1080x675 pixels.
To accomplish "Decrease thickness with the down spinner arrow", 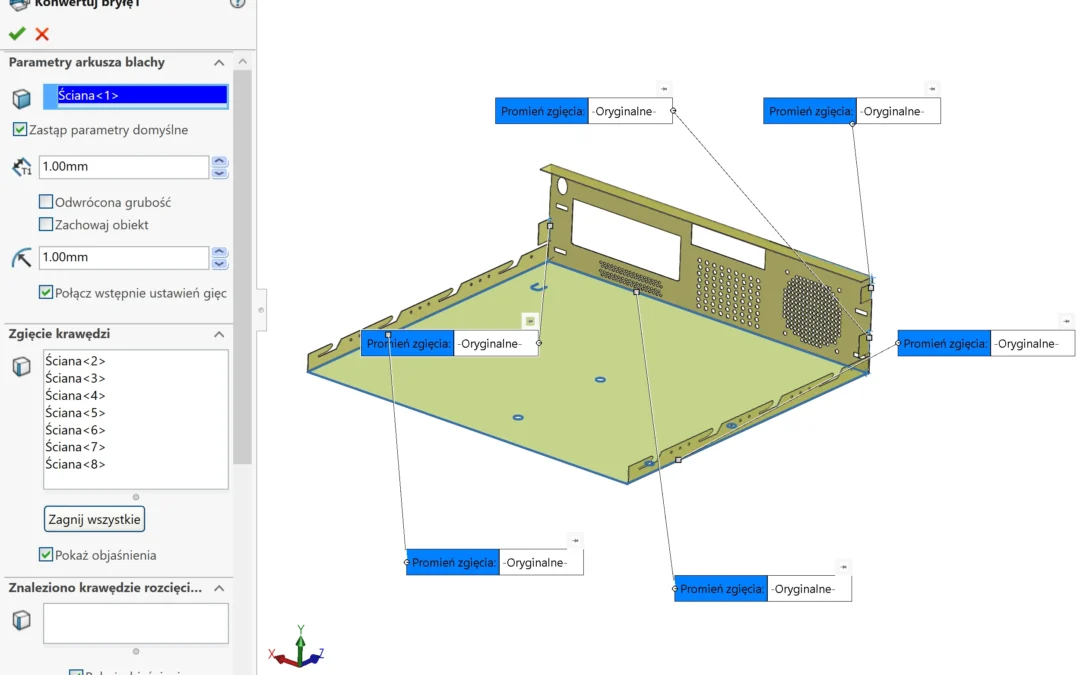I will tap(219, 173).
